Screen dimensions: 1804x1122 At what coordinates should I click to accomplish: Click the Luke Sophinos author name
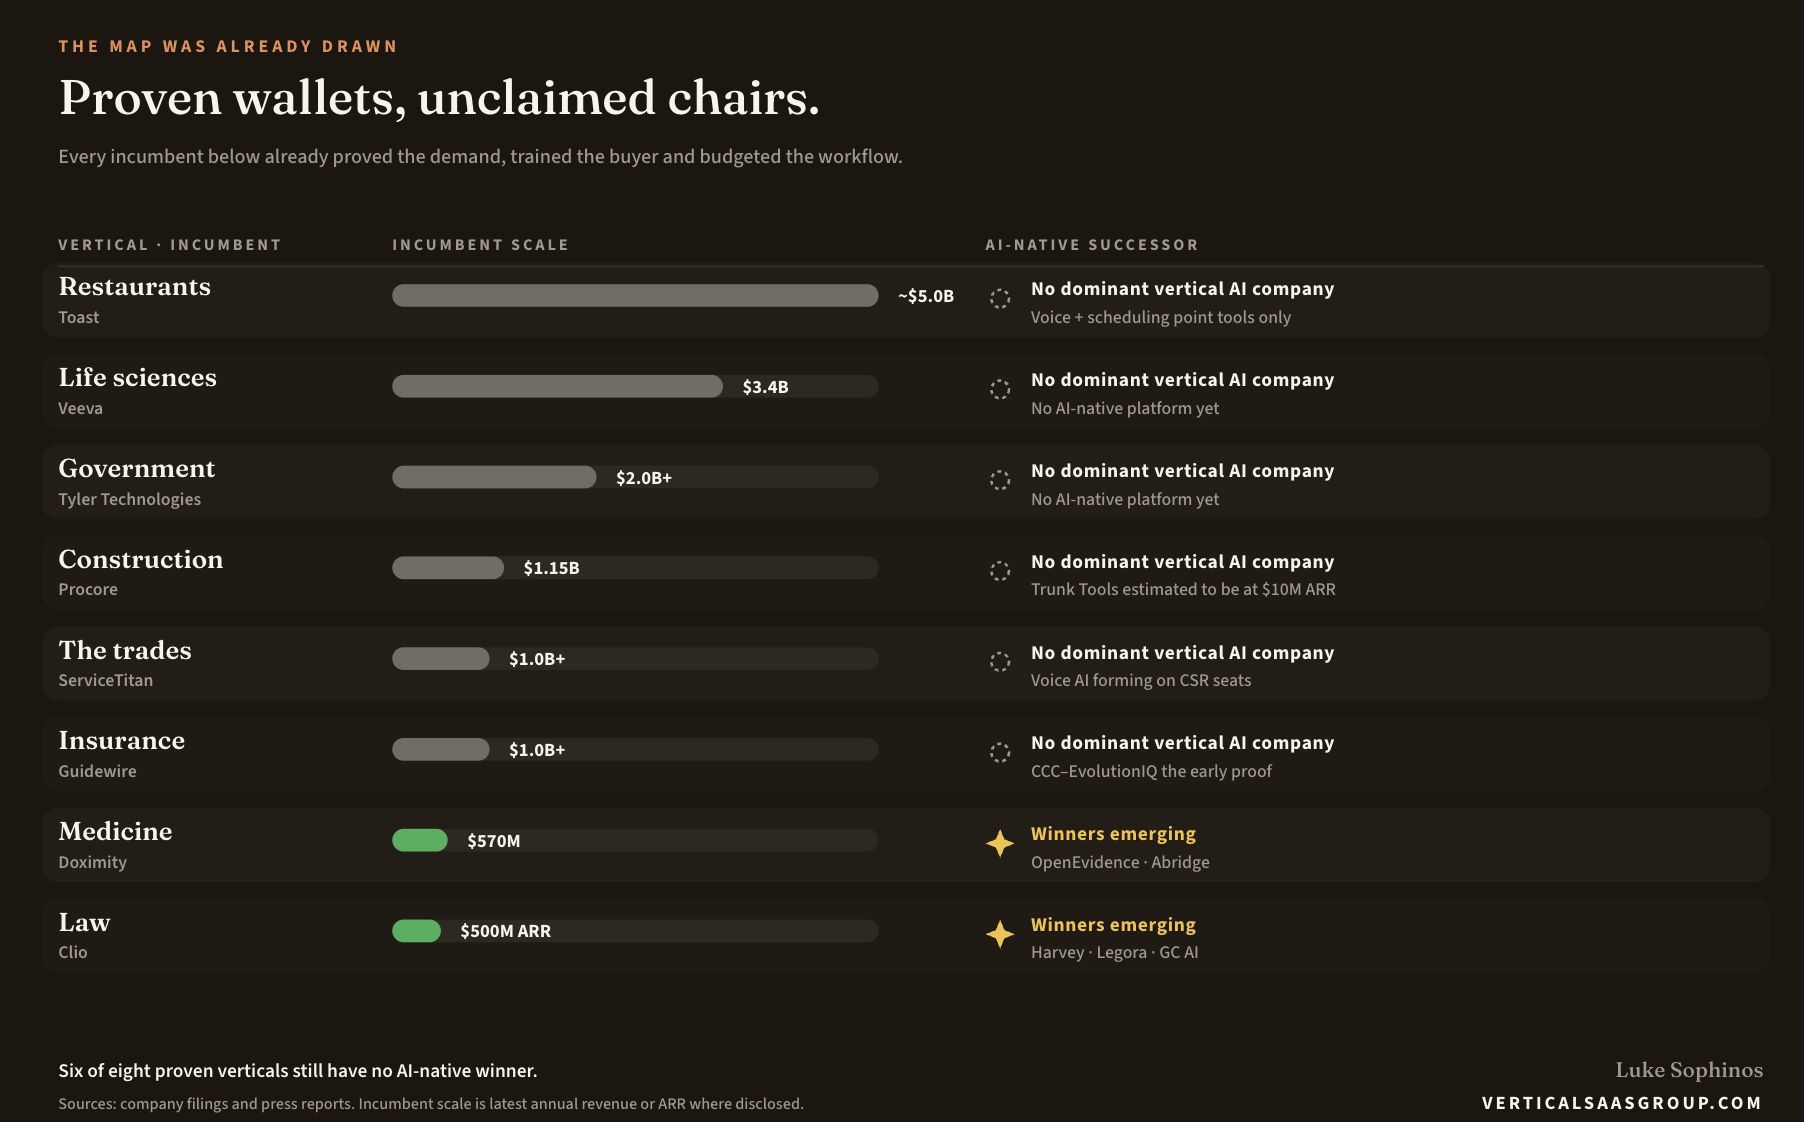[x=1689, y=1070]
